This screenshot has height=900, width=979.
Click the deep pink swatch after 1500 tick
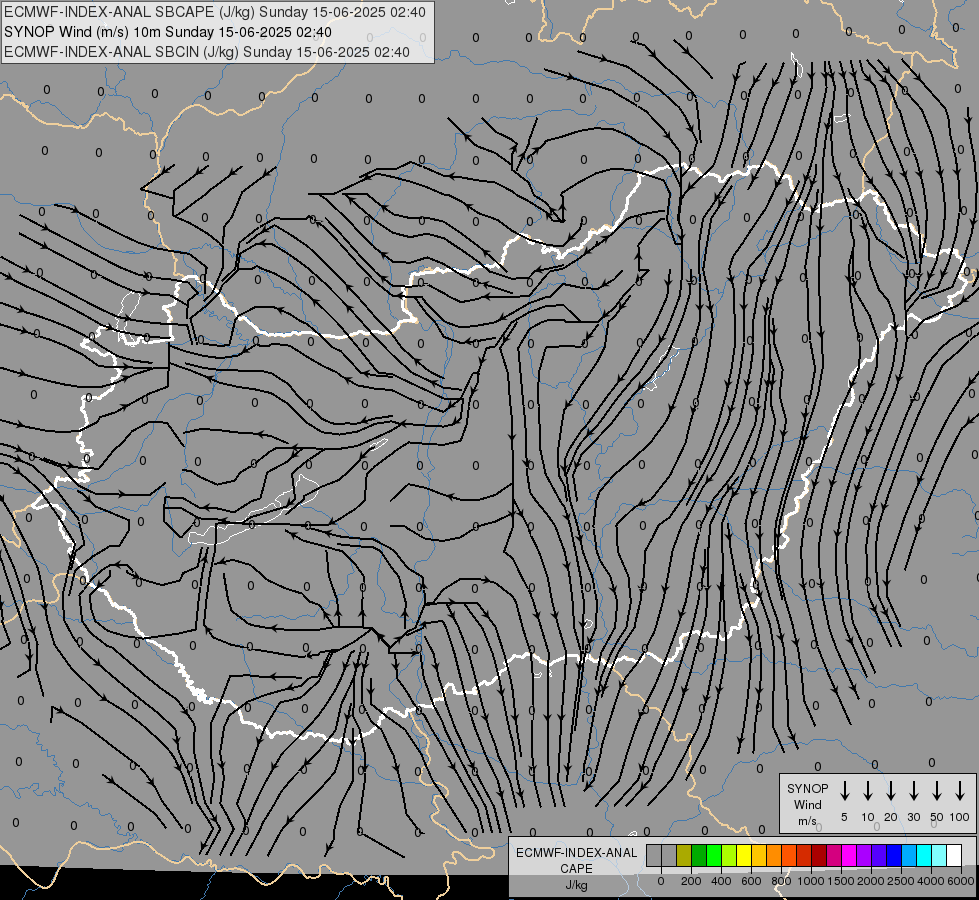tap(834, 855)
